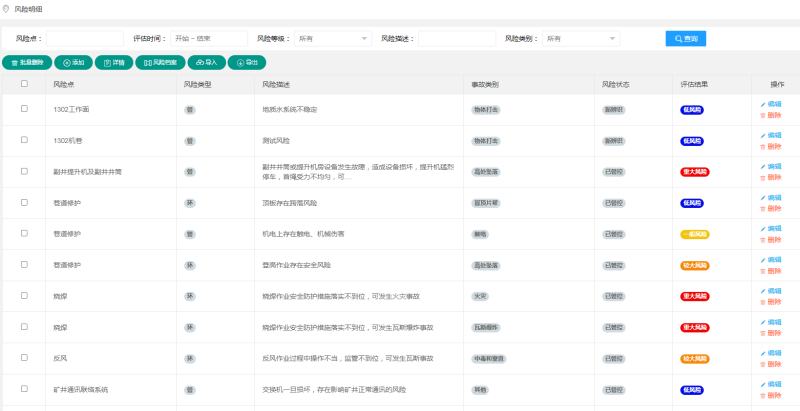Click the 瓦斯爆炸 accident tag

486,327
